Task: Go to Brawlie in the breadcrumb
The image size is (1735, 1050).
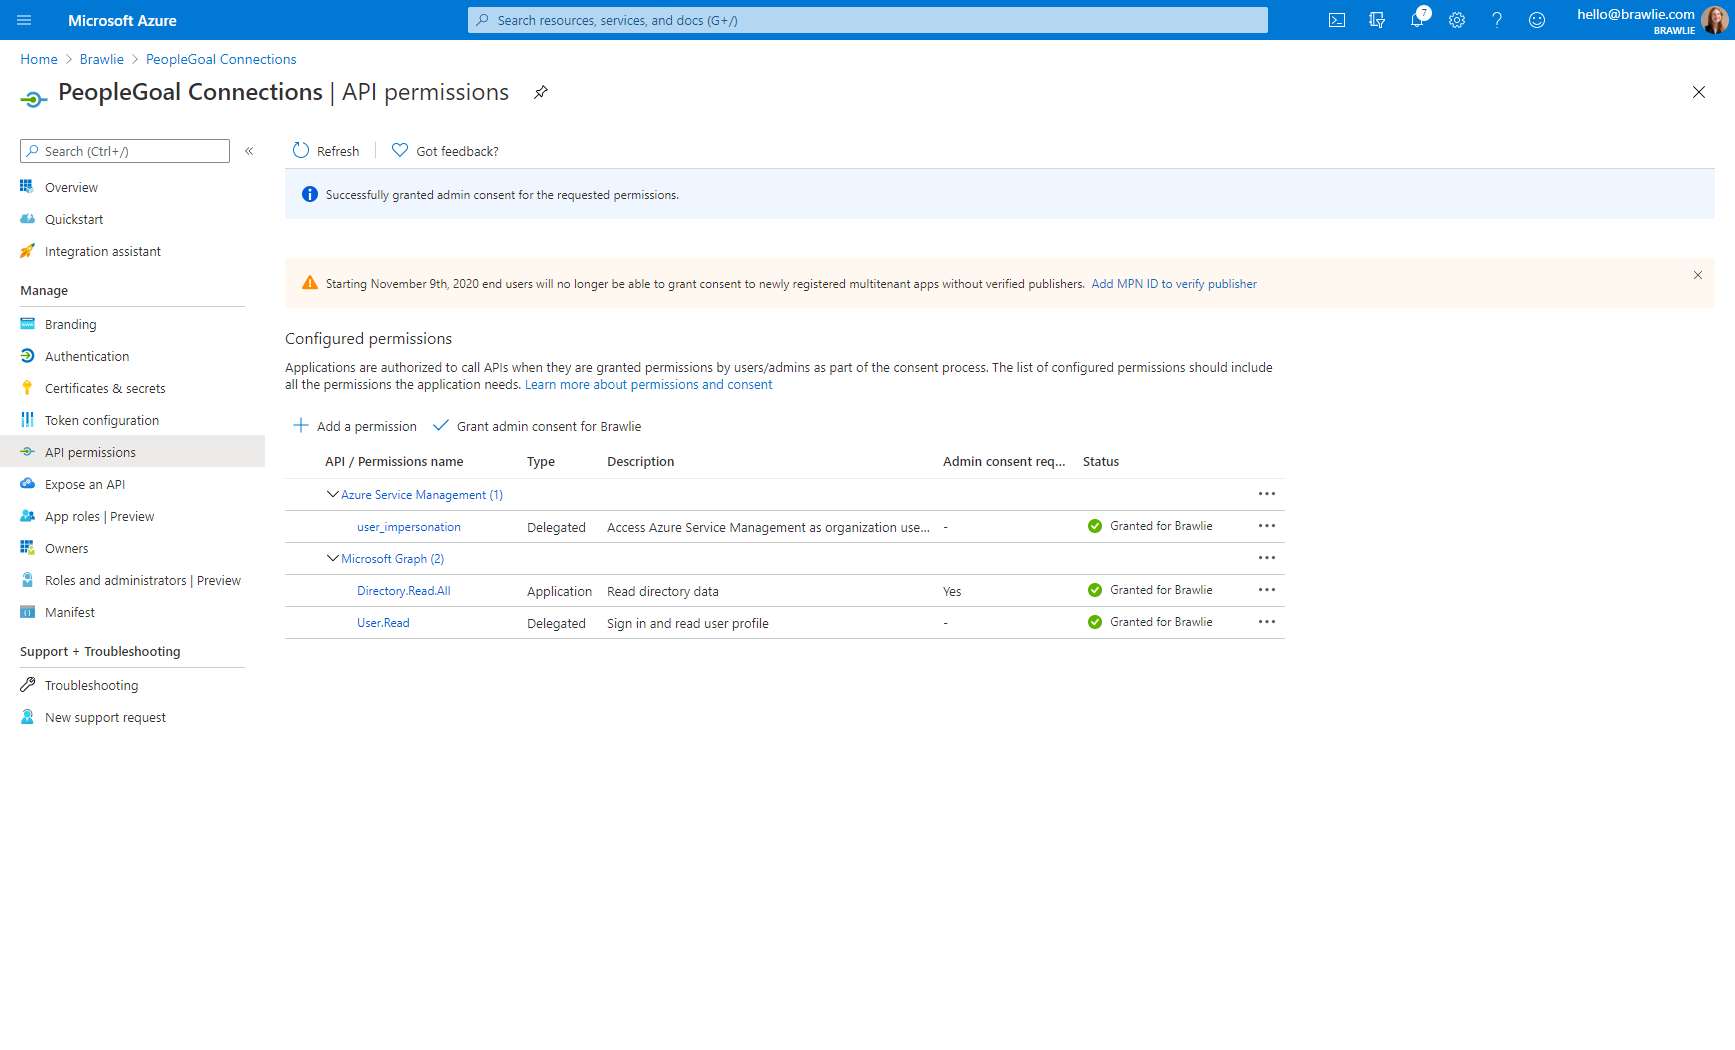Action: point(102,60)
